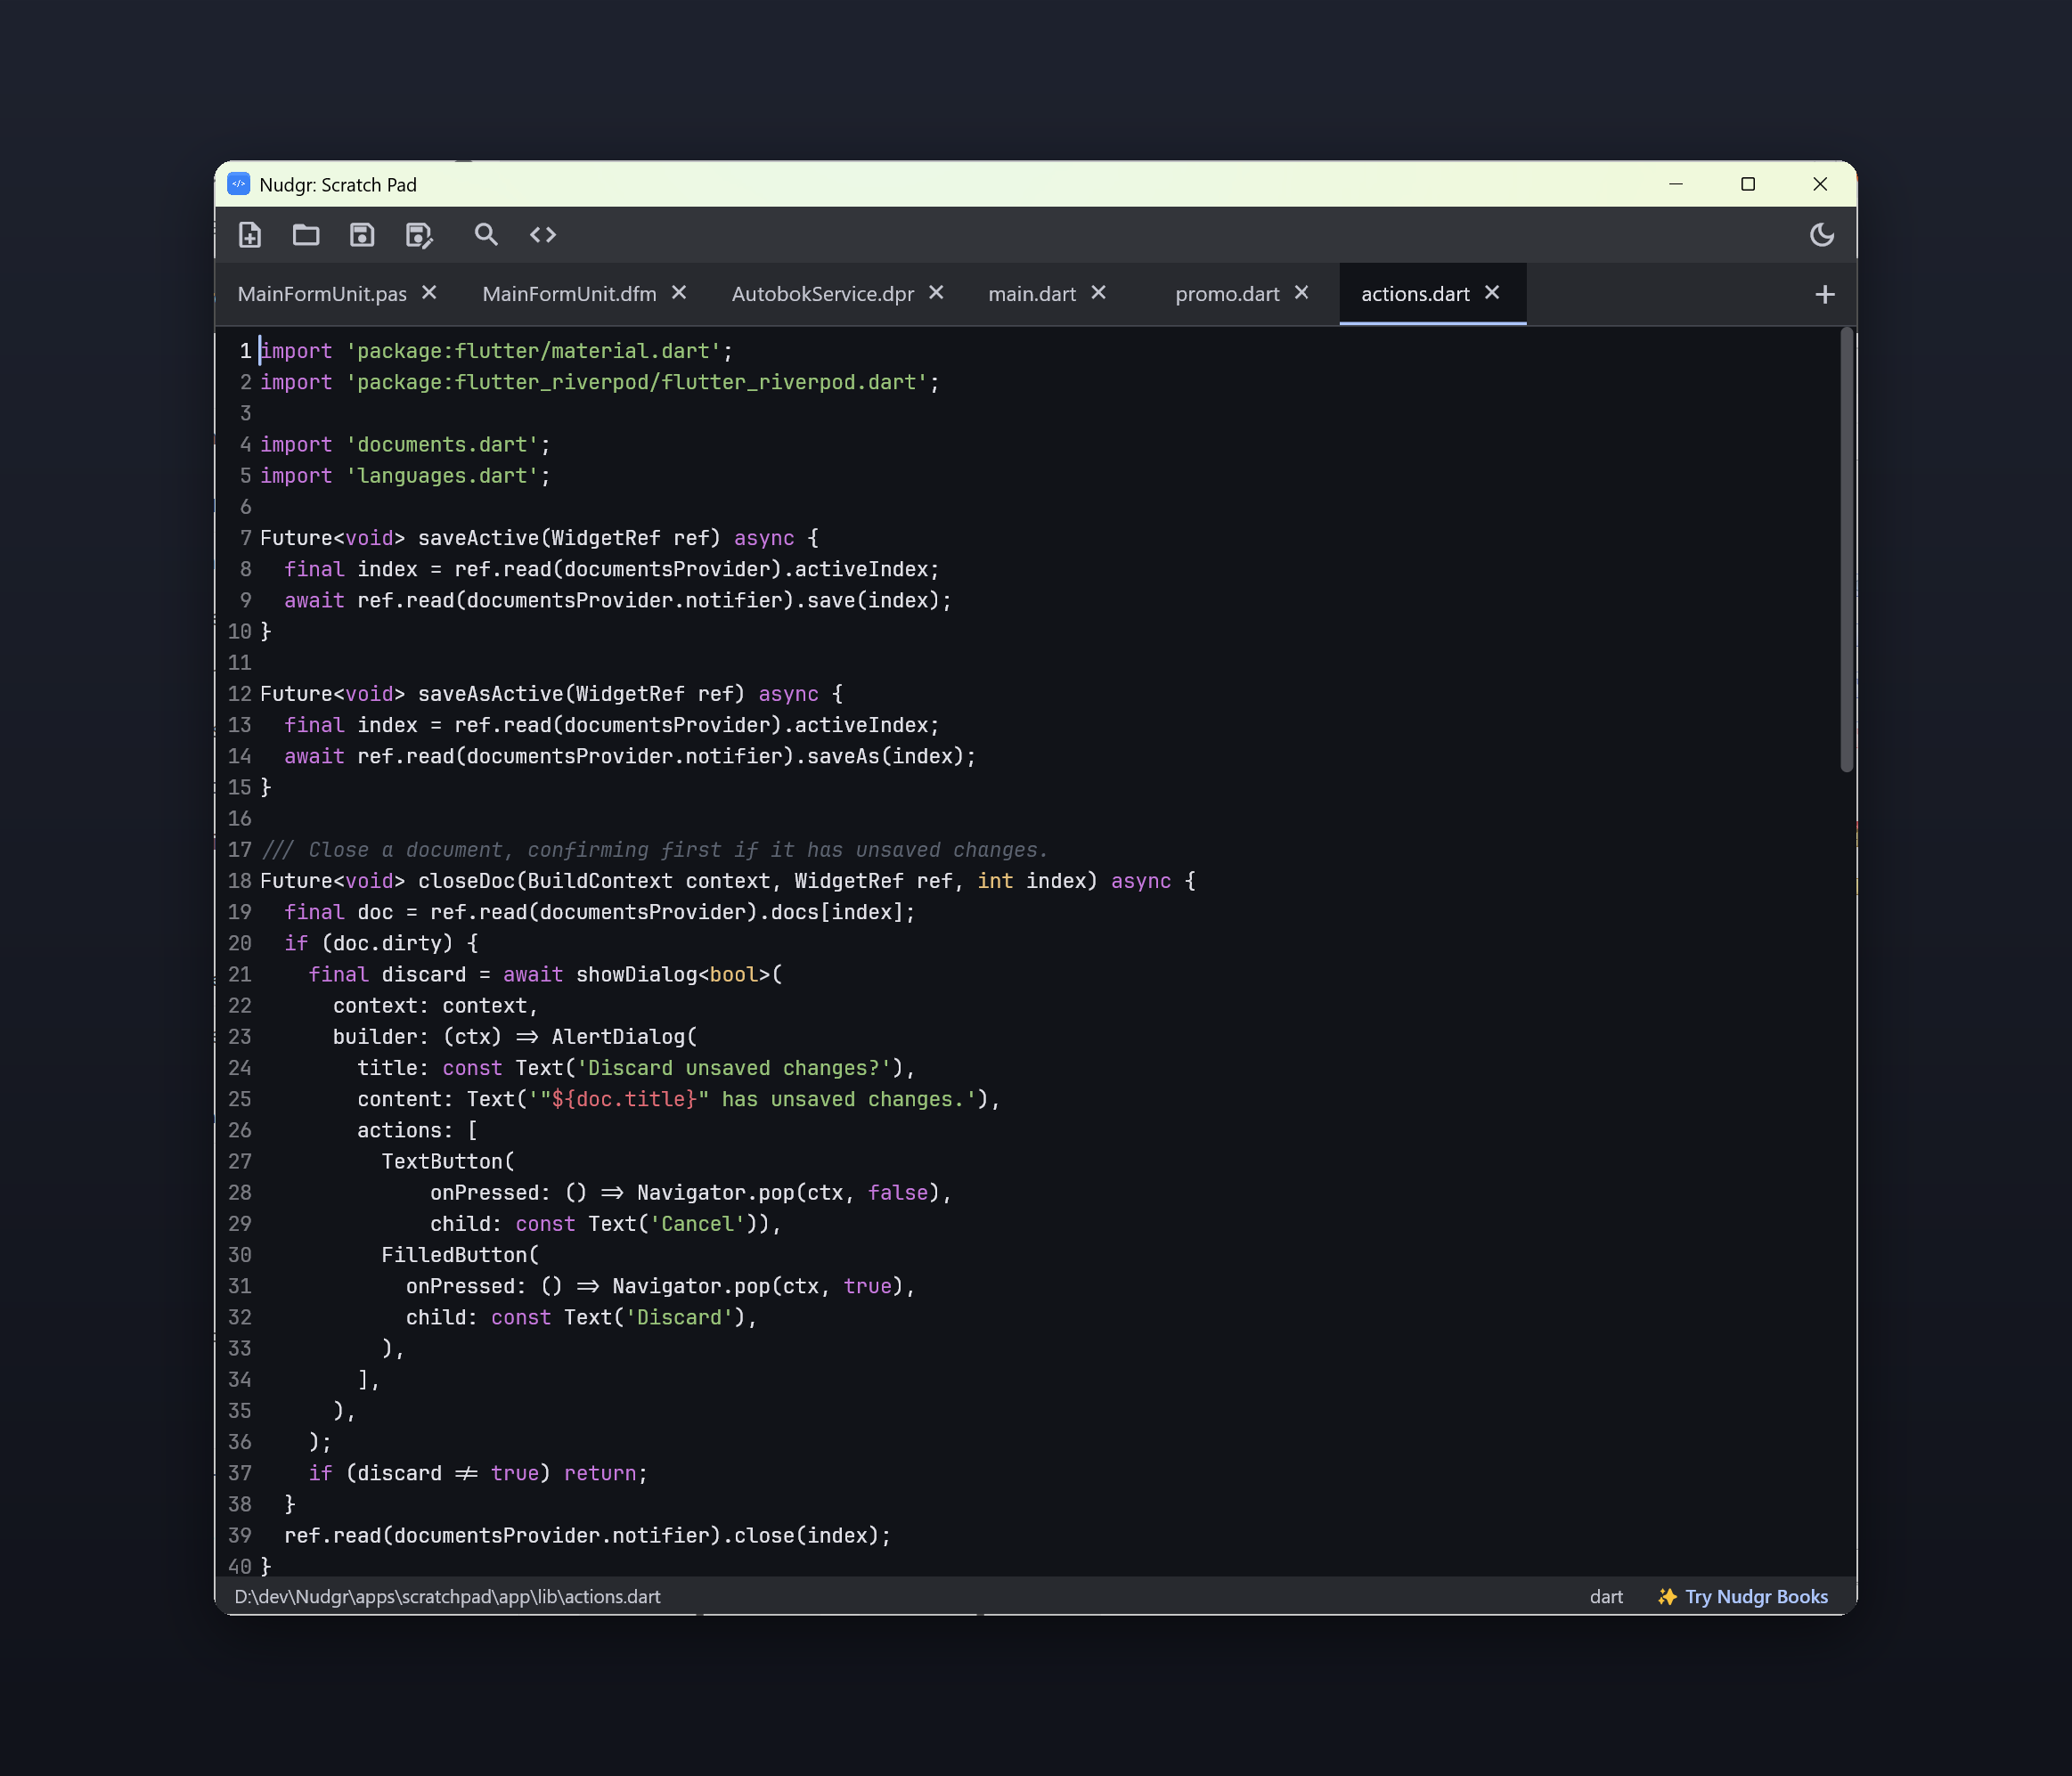Click saveAs(index) on line 14
This screenshot has height=1776, width=2072.
(885, 756)
